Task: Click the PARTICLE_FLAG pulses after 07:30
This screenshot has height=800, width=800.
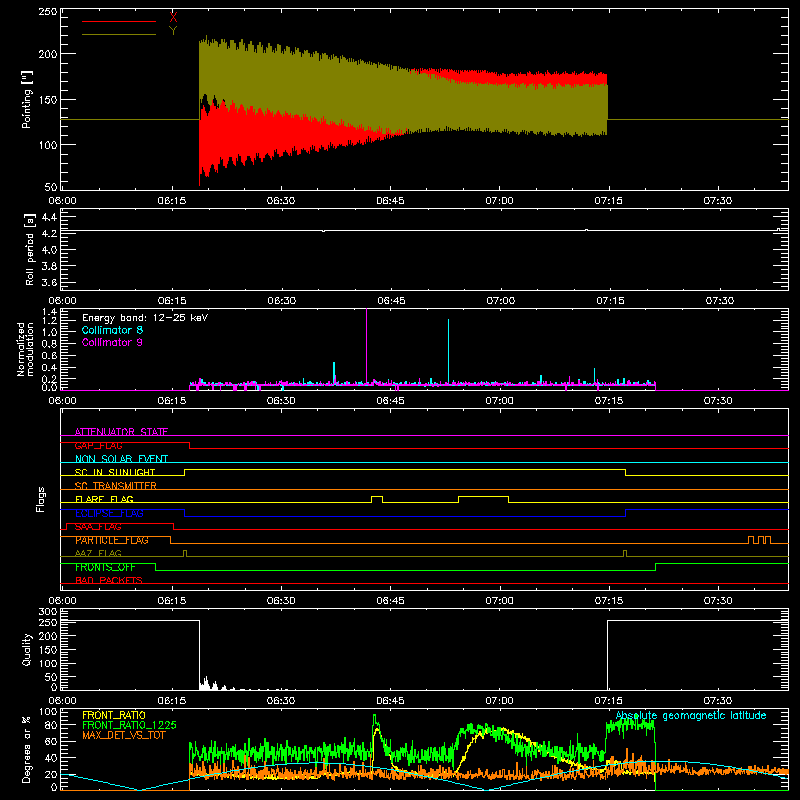Action: click(x=760, y=539)
